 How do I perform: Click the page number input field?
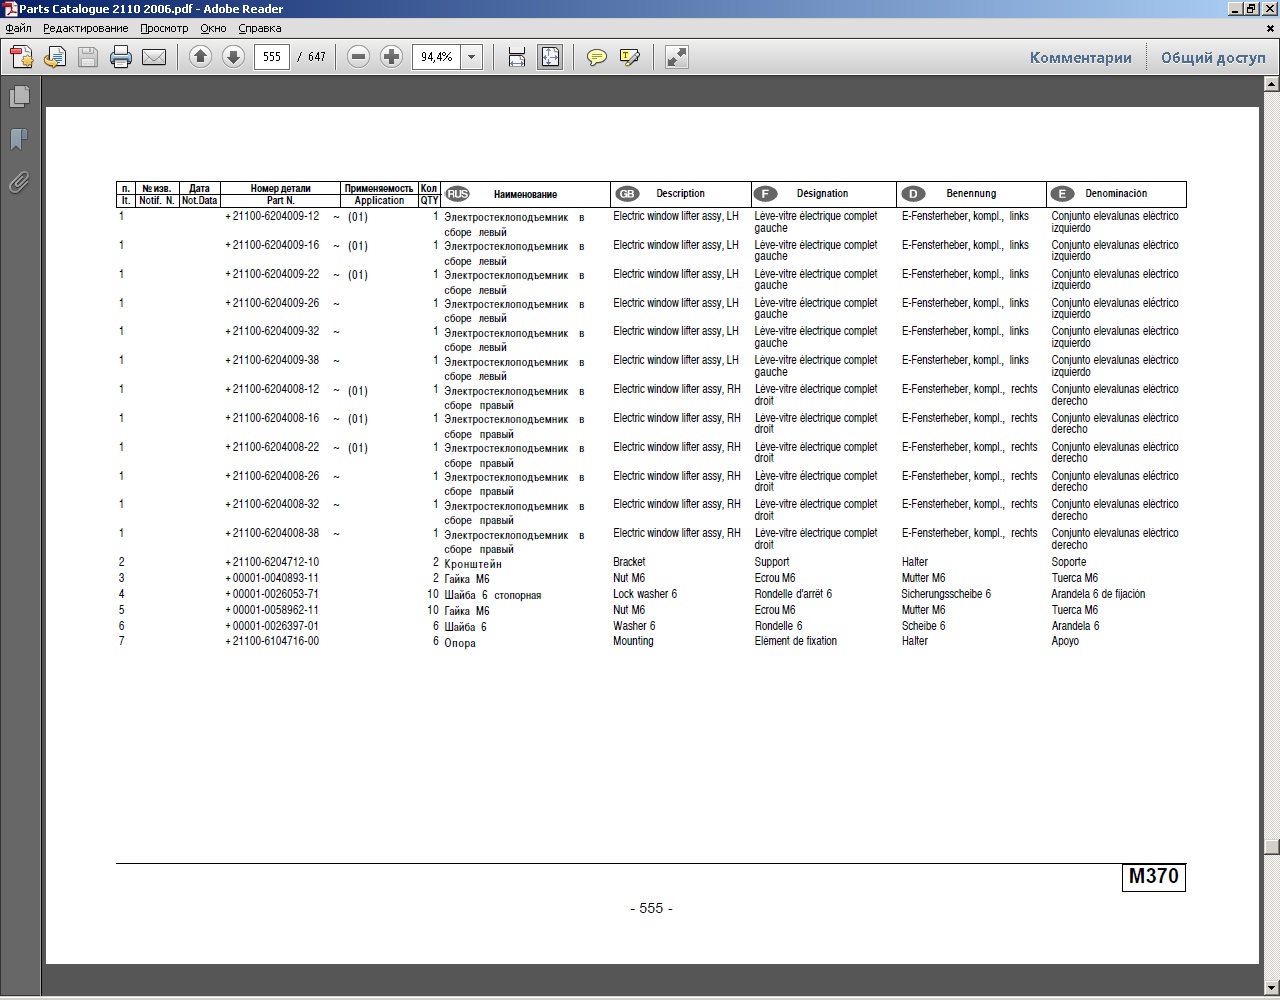click(272, 57)
